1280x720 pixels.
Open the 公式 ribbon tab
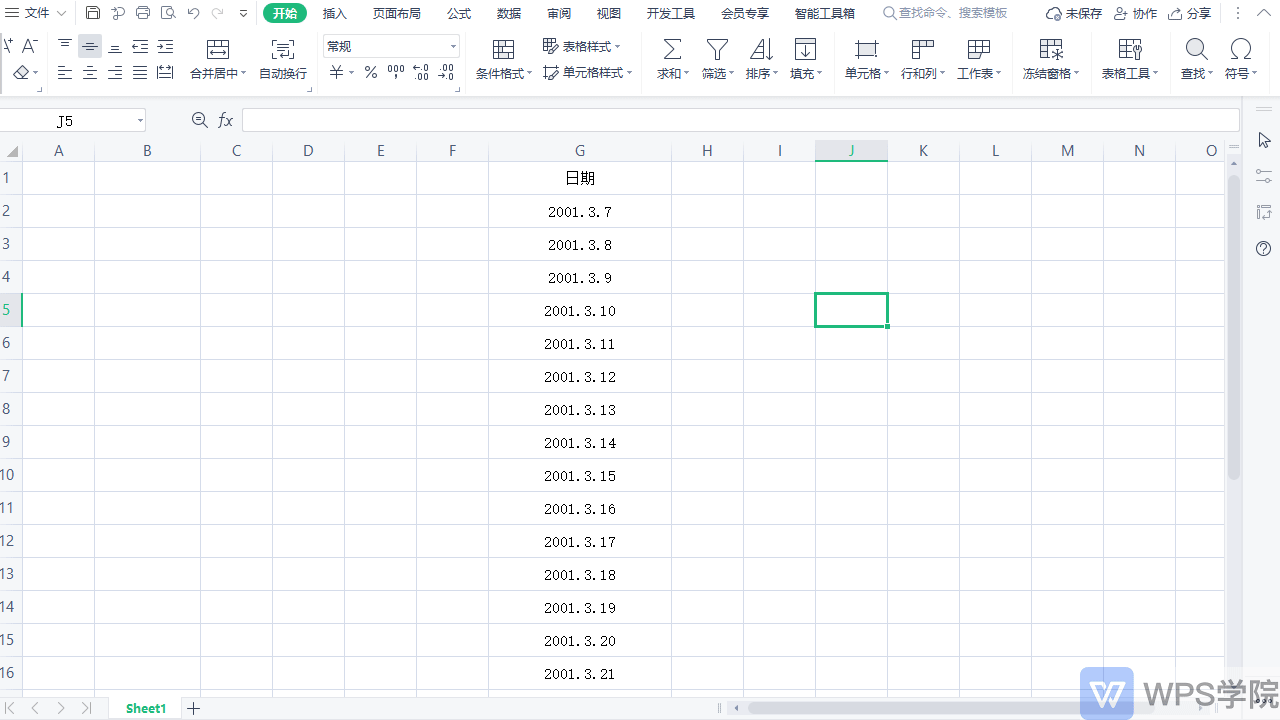coord(459,13)
